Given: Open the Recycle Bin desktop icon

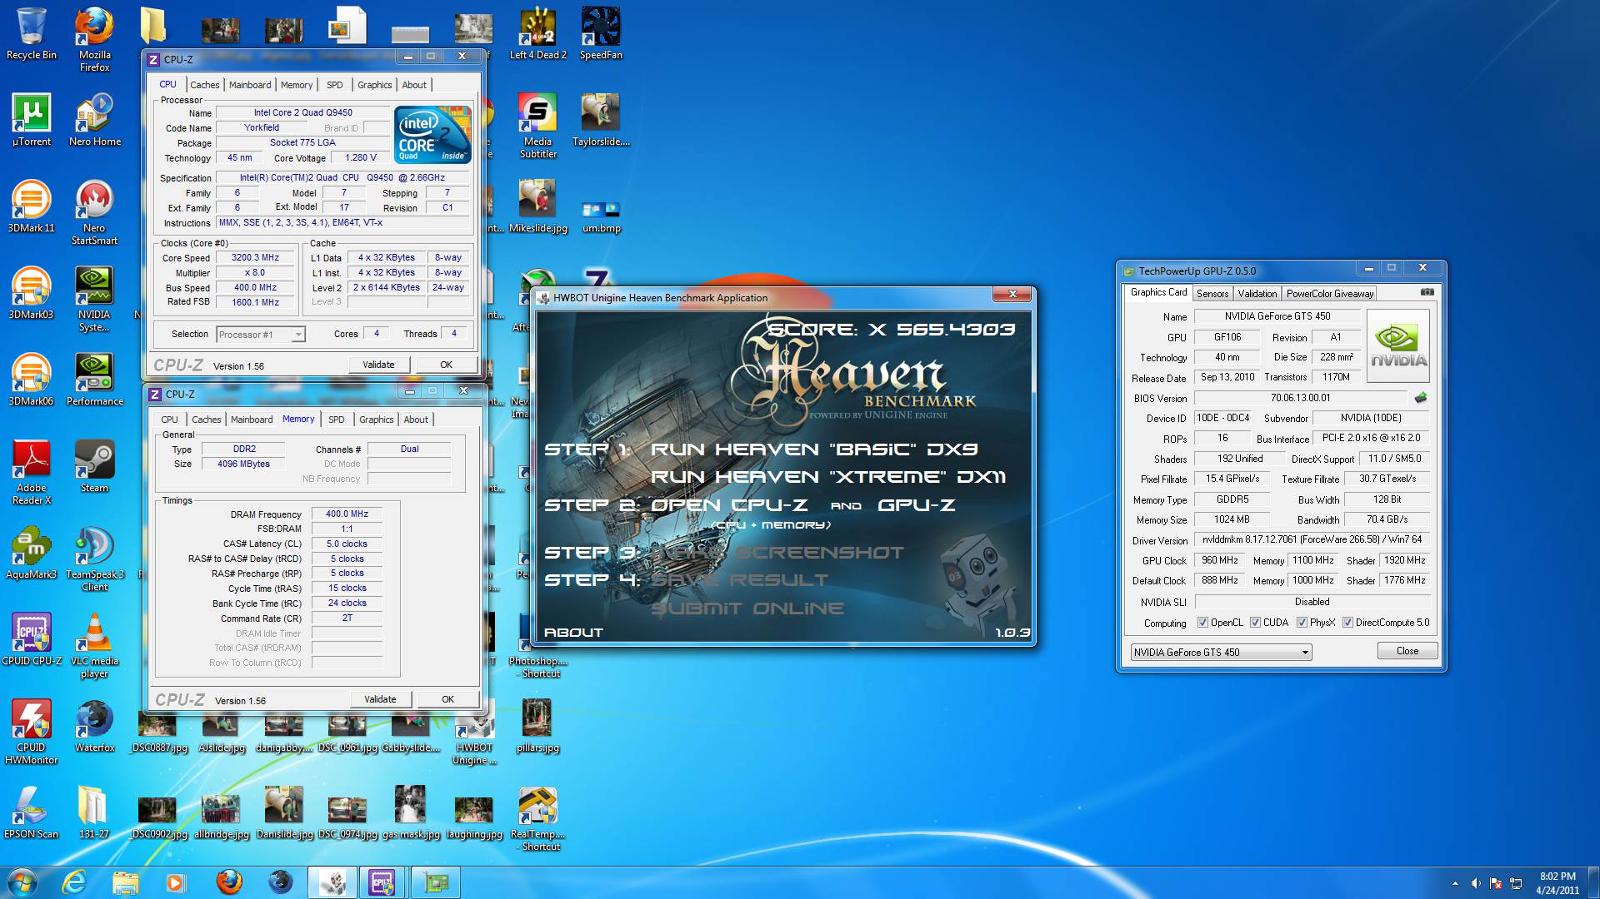Looking at the screenshot, I should [31, 33].
